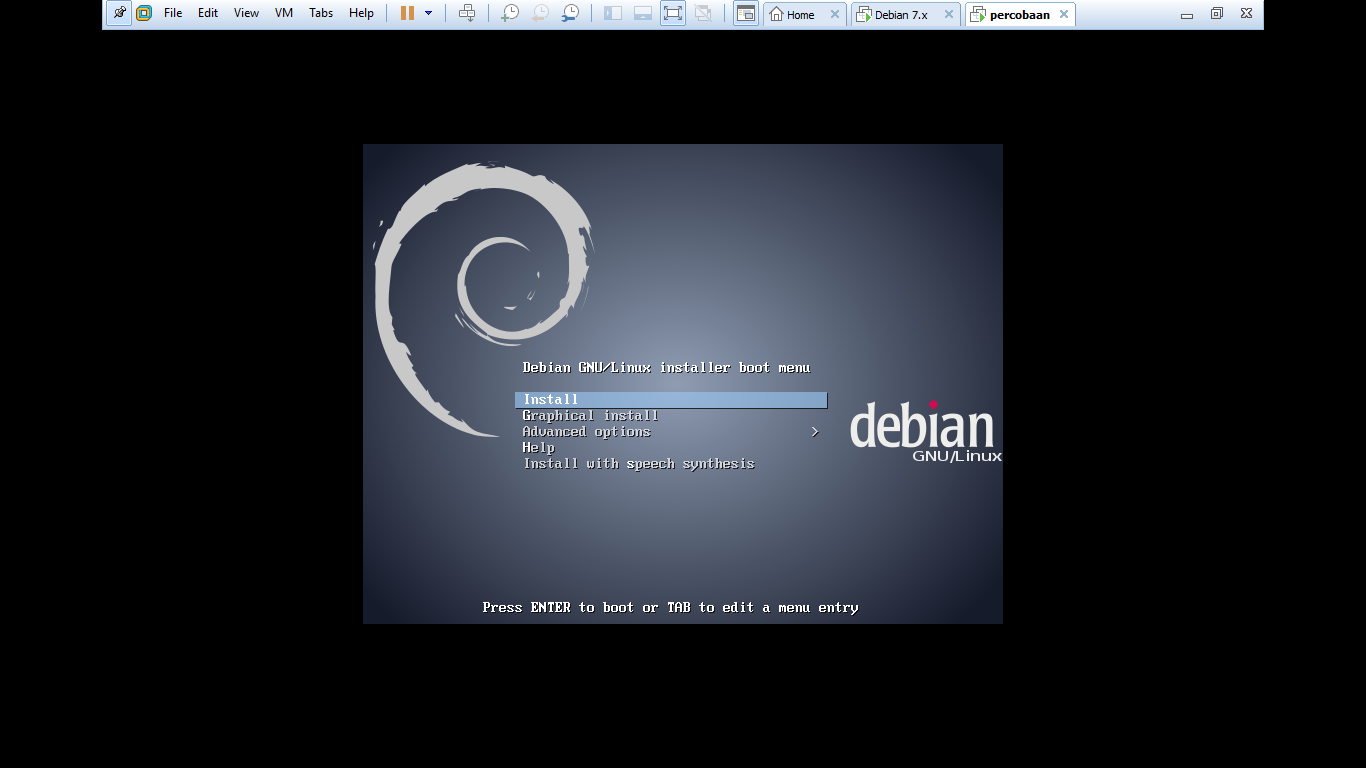Toggle the library panel visibility
The height and width of the screenshot is (768, 1366).
coord(611,13)
